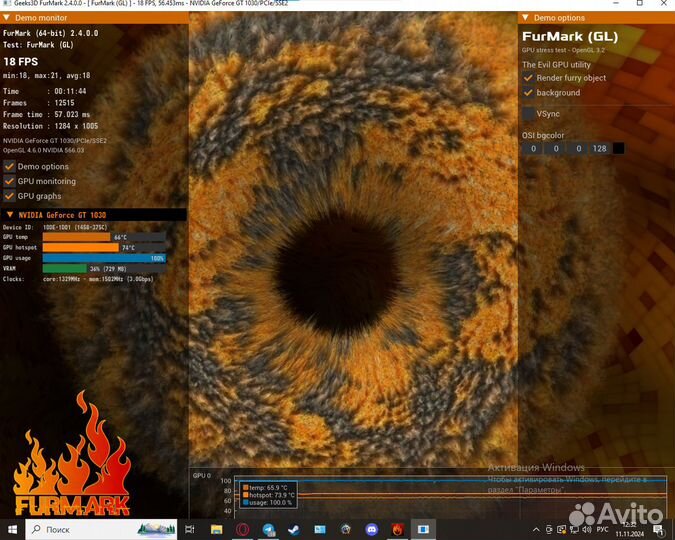Viewport: 675px width, 540px height.
Task: Uncheck Render furry object
Action: click(528, 78)
